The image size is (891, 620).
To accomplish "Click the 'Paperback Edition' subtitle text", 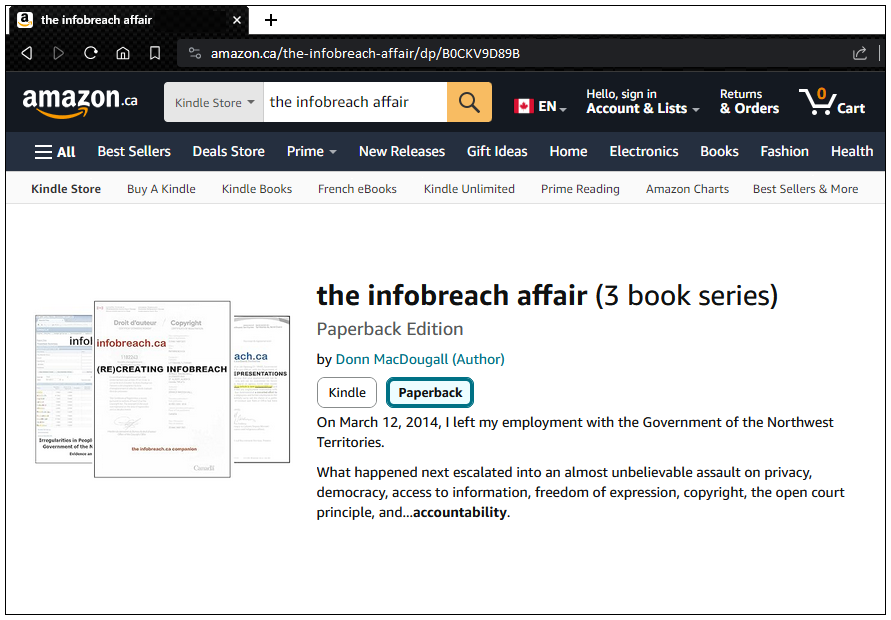I will click(390, 329).
